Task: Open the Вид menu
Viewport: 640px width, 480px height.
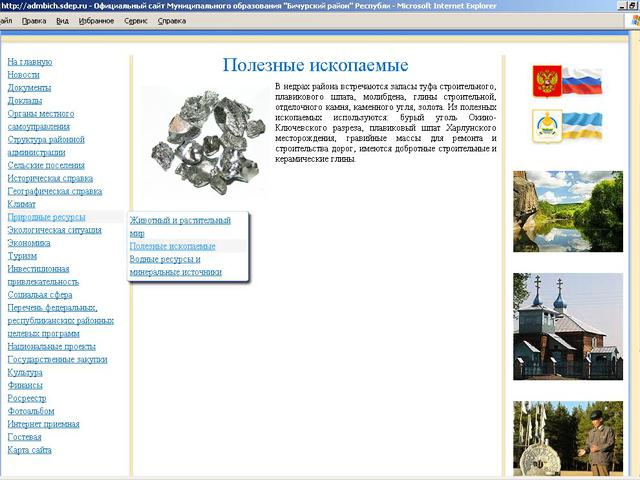Action: (x=62, y=21)
